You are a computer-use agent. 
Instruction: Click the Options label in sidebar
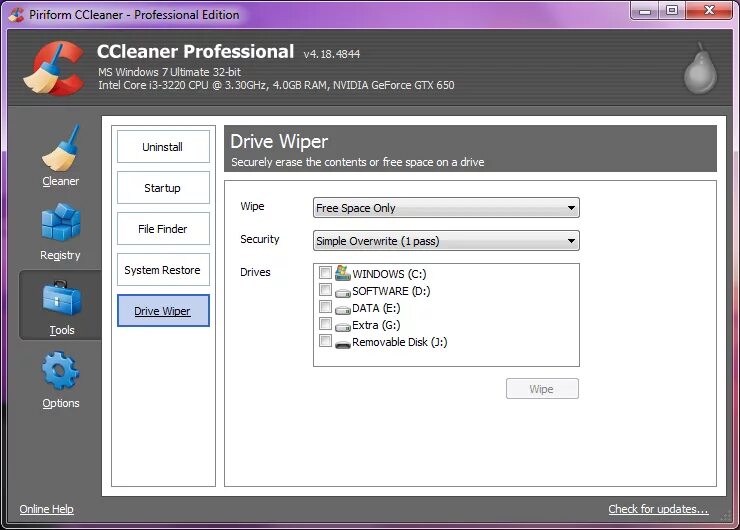pyautogui.click(x=60, y=404)
